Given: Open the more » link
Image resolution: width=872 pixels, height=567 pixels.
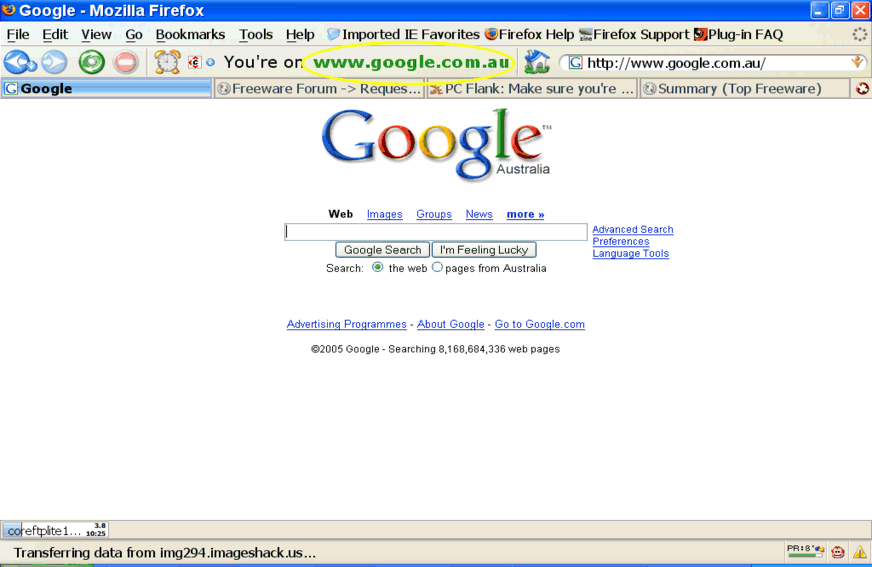Looking at the screenshot, I should [x=525, y=214].
